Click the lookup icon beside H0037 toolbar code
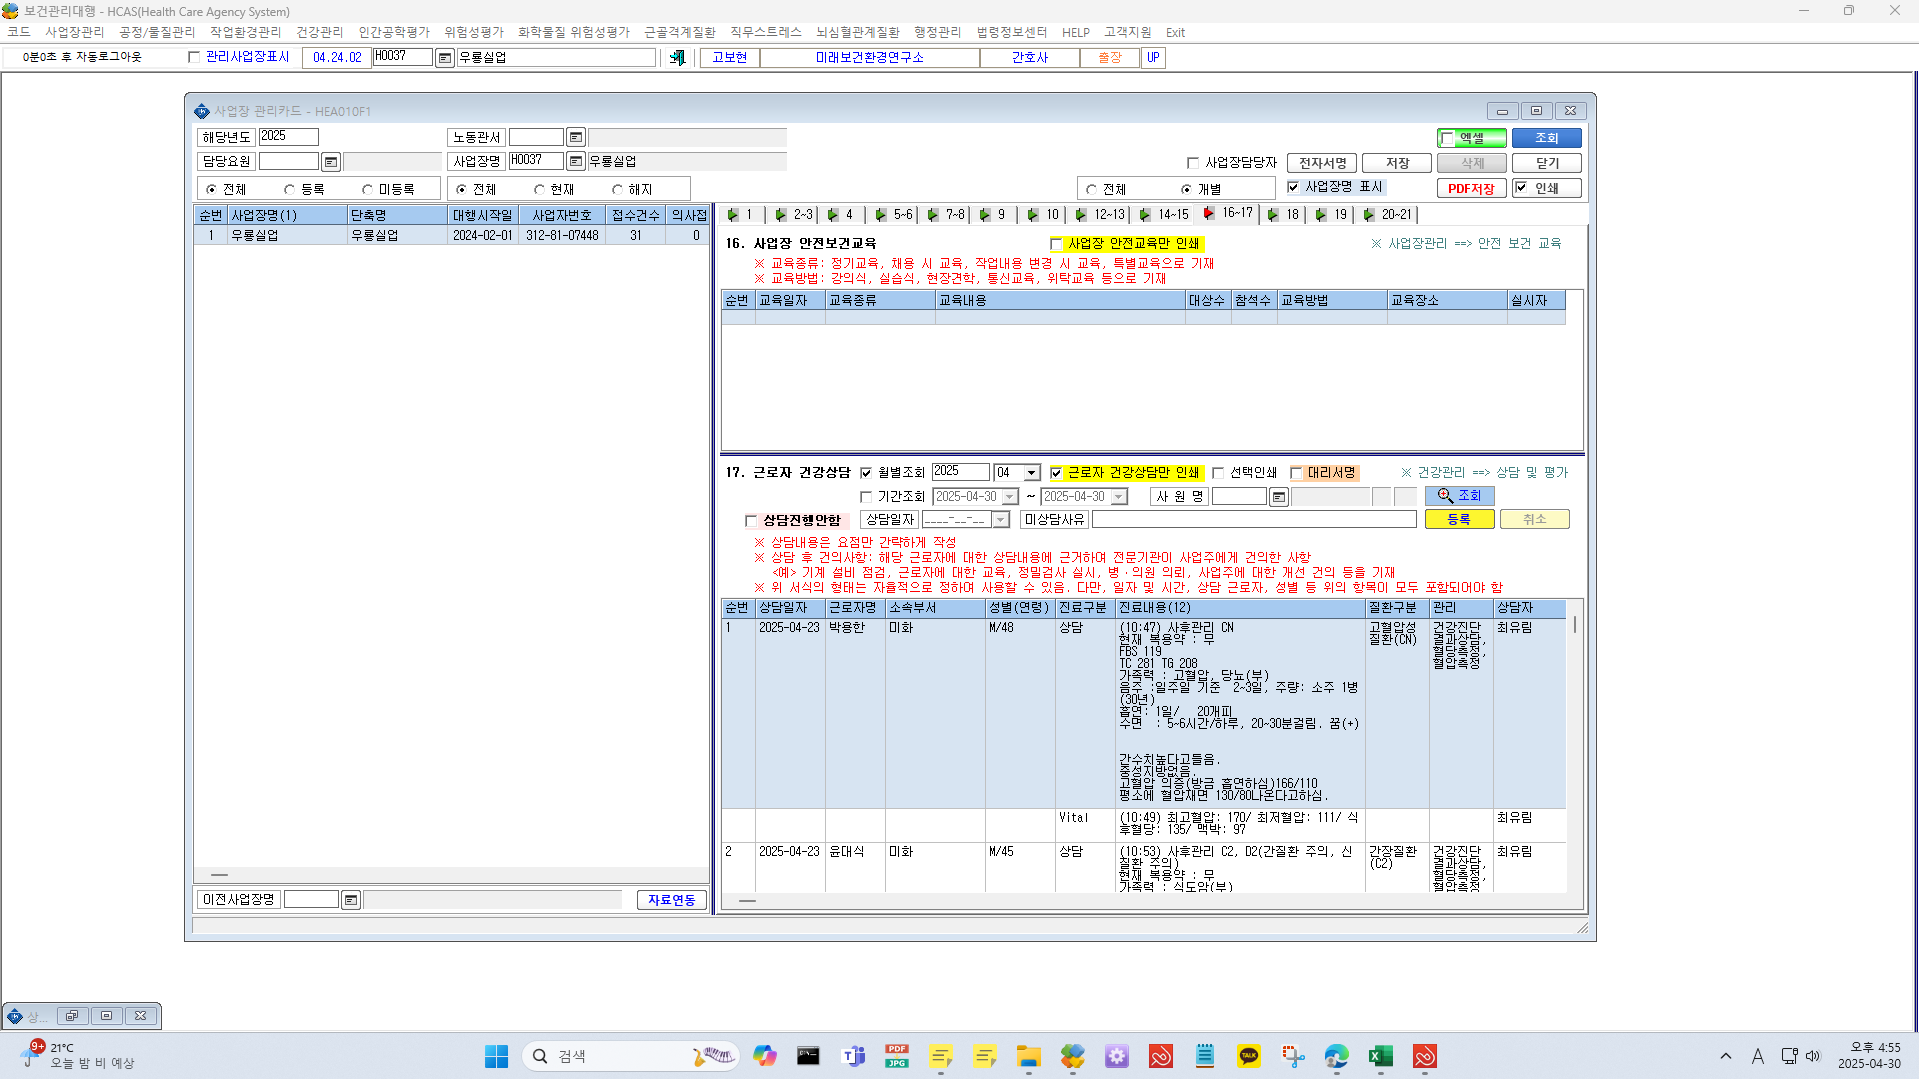The image size is (1919, 1079). 445,58
